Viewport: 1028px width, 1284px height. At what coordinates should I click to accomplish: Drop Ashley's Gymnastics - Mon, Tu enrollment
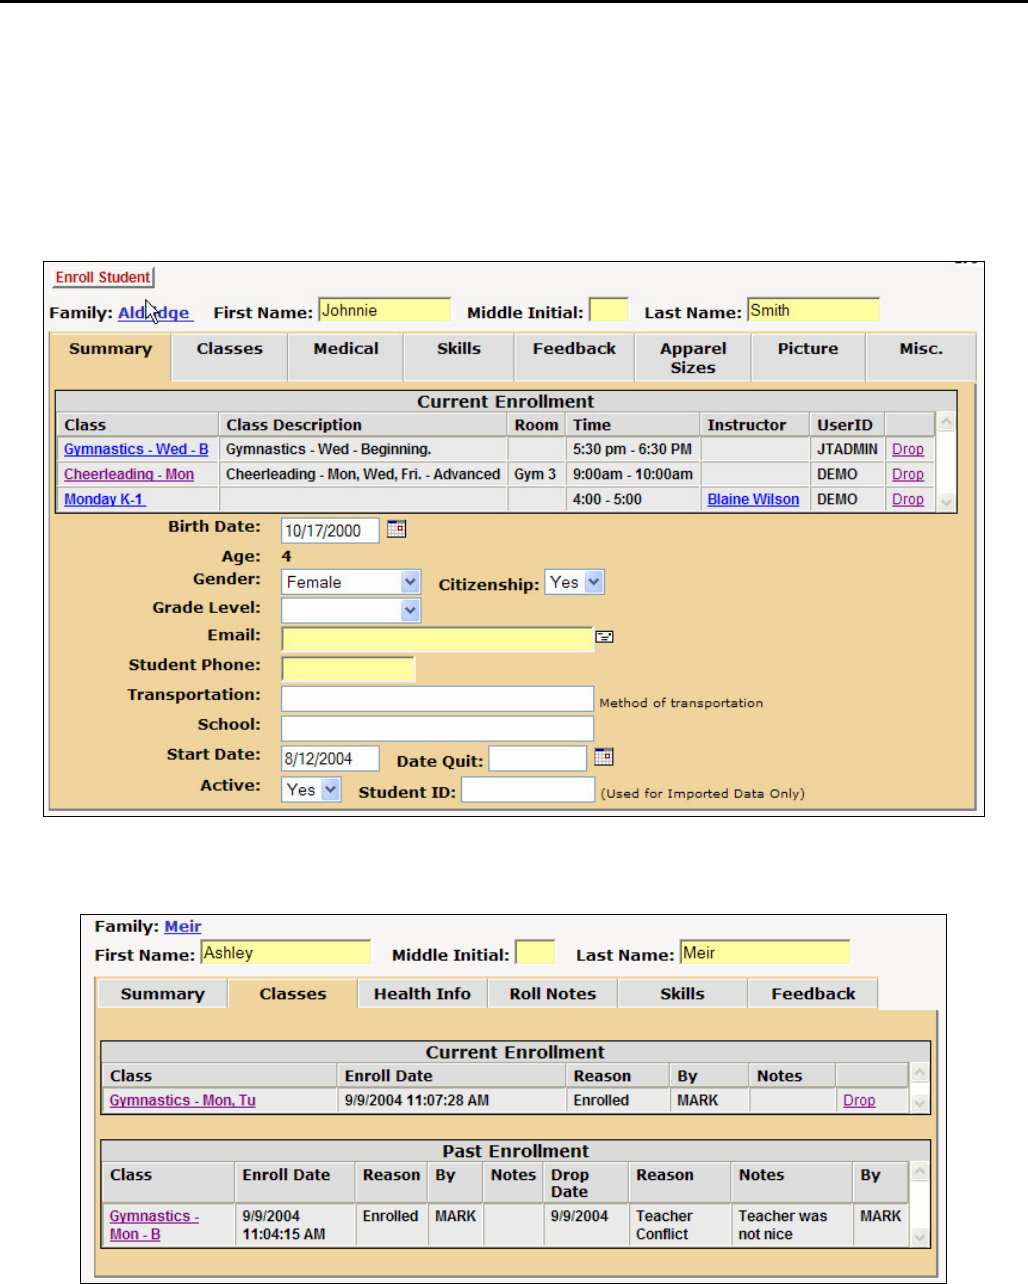click(859, 1101)
